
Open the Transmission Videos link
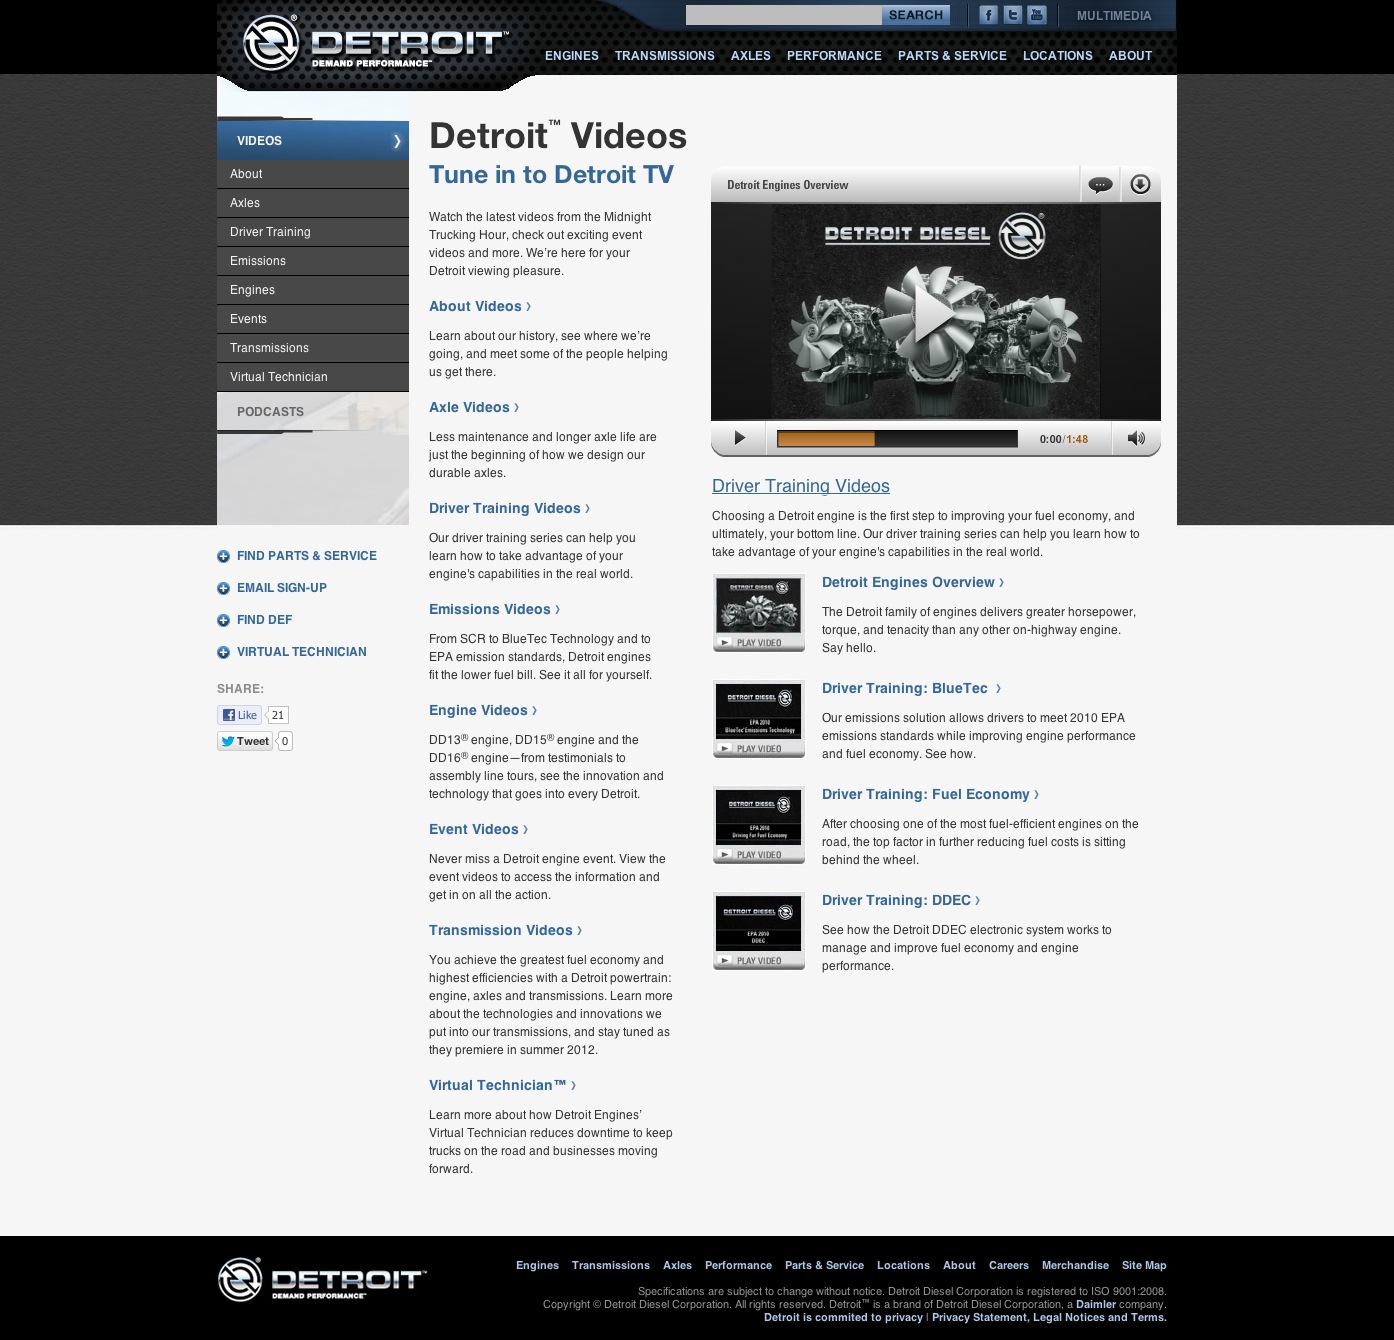(505, 930)
